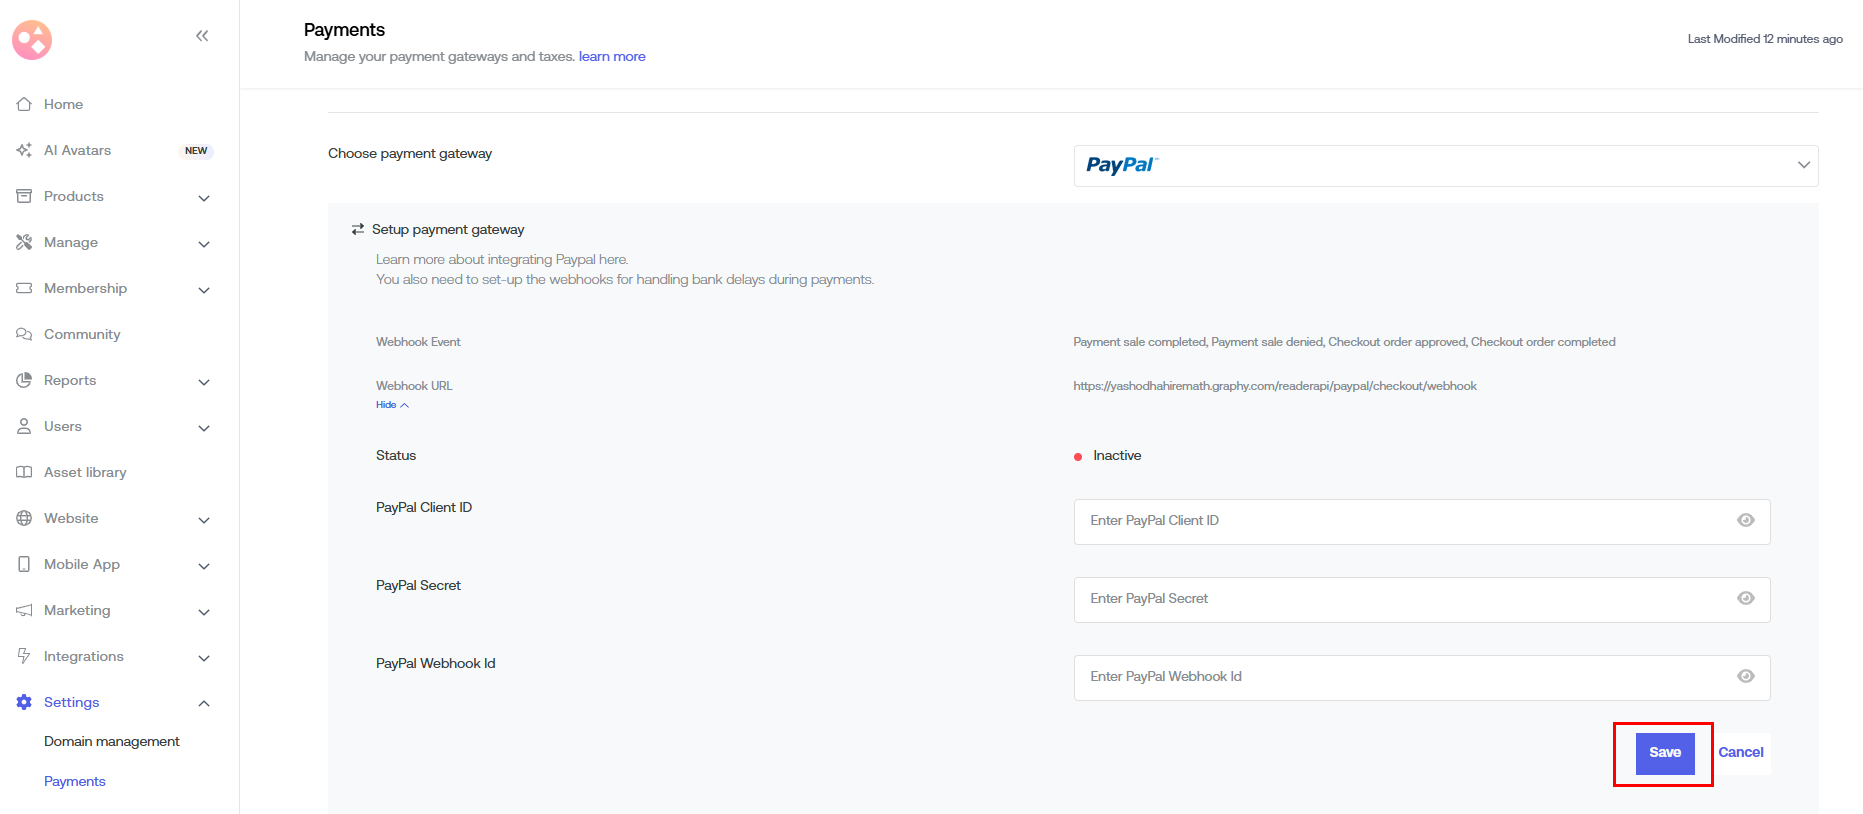Select Payments in the Settings submenu
Screen dimensions: 1863x814
(x=75, y=781)
